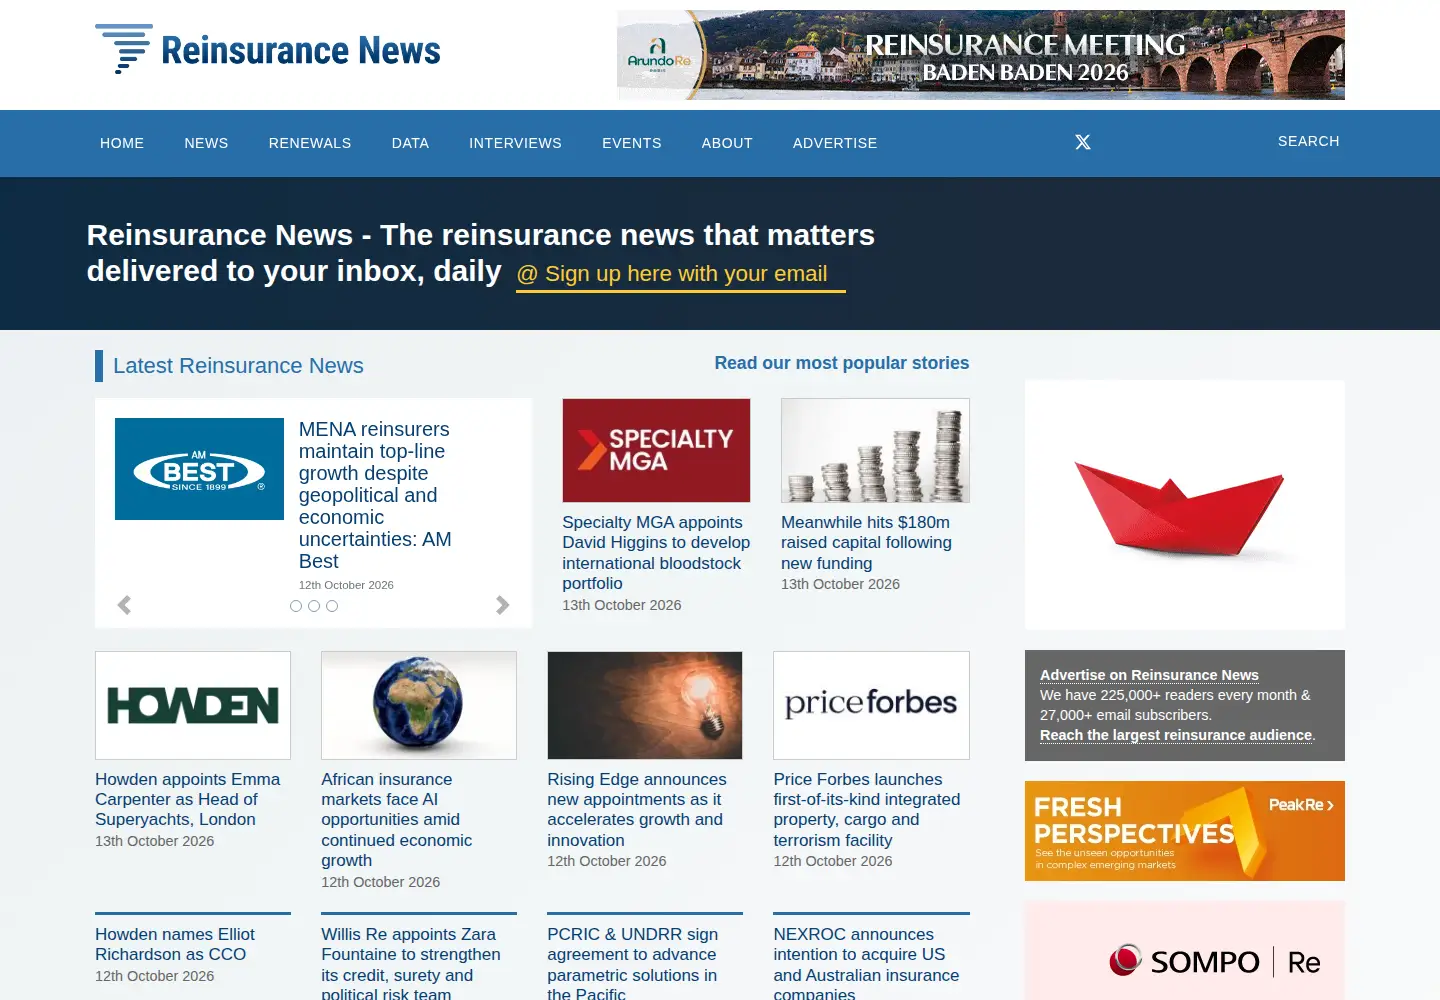Open PCRIC & UNDRR sign agreement article

(632, 962)
